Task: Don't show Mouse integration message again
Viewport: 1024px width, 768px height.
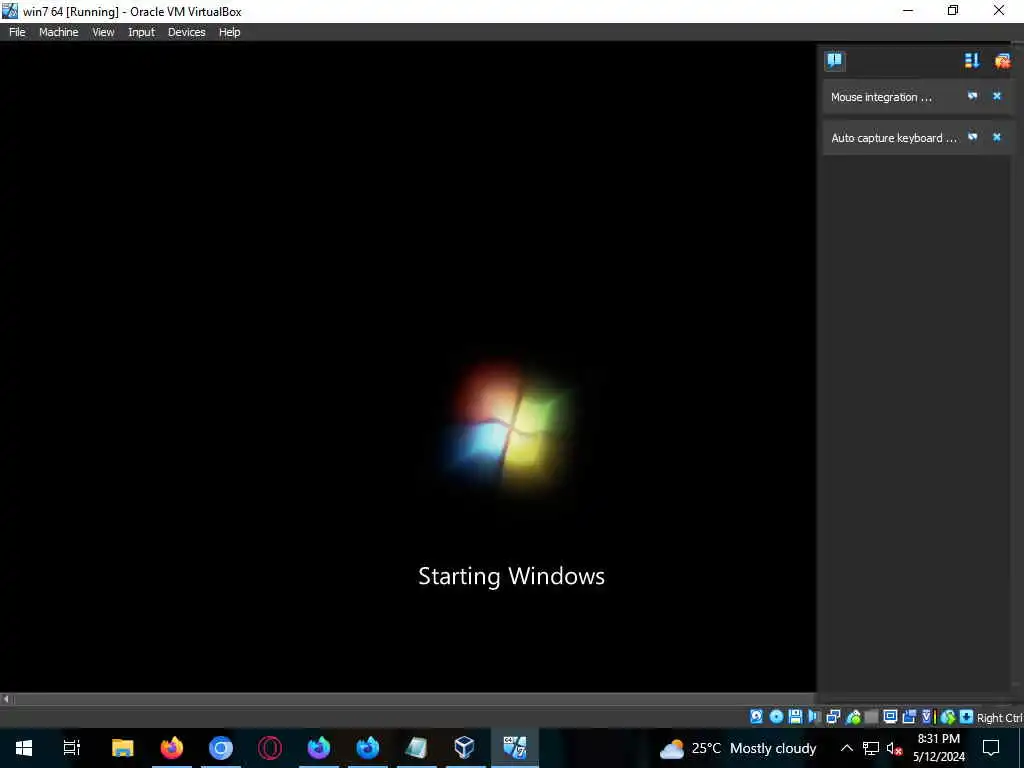Action: tap(972, 96)
